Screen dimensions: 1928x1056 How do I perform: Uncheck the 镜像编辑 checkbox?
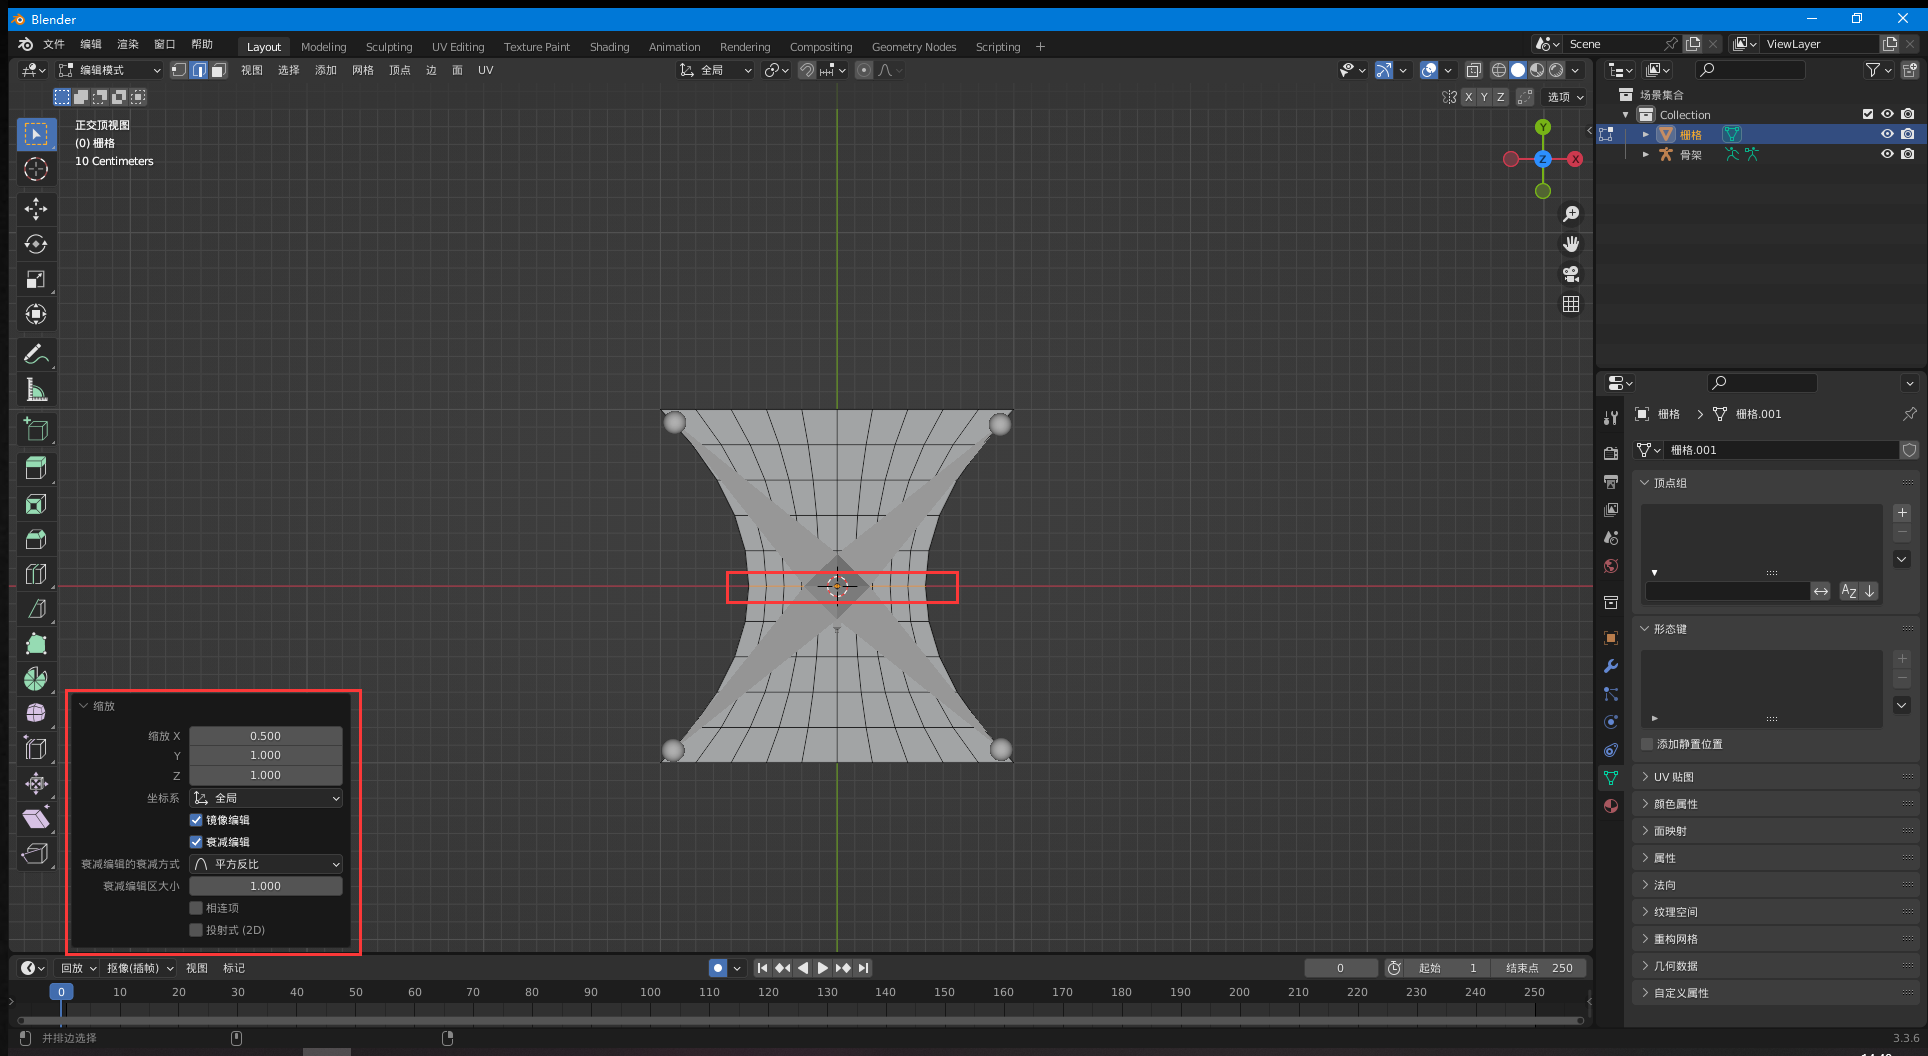pos(196,820)
